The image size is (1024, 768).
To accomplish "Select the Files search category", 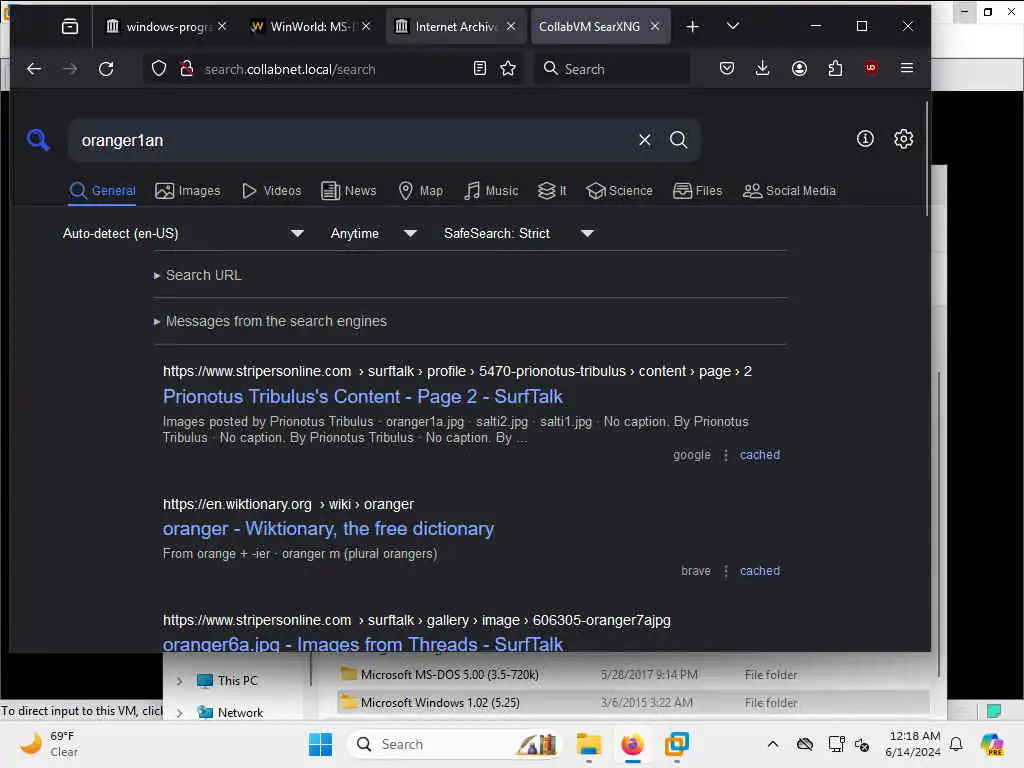I will point(697,191).
